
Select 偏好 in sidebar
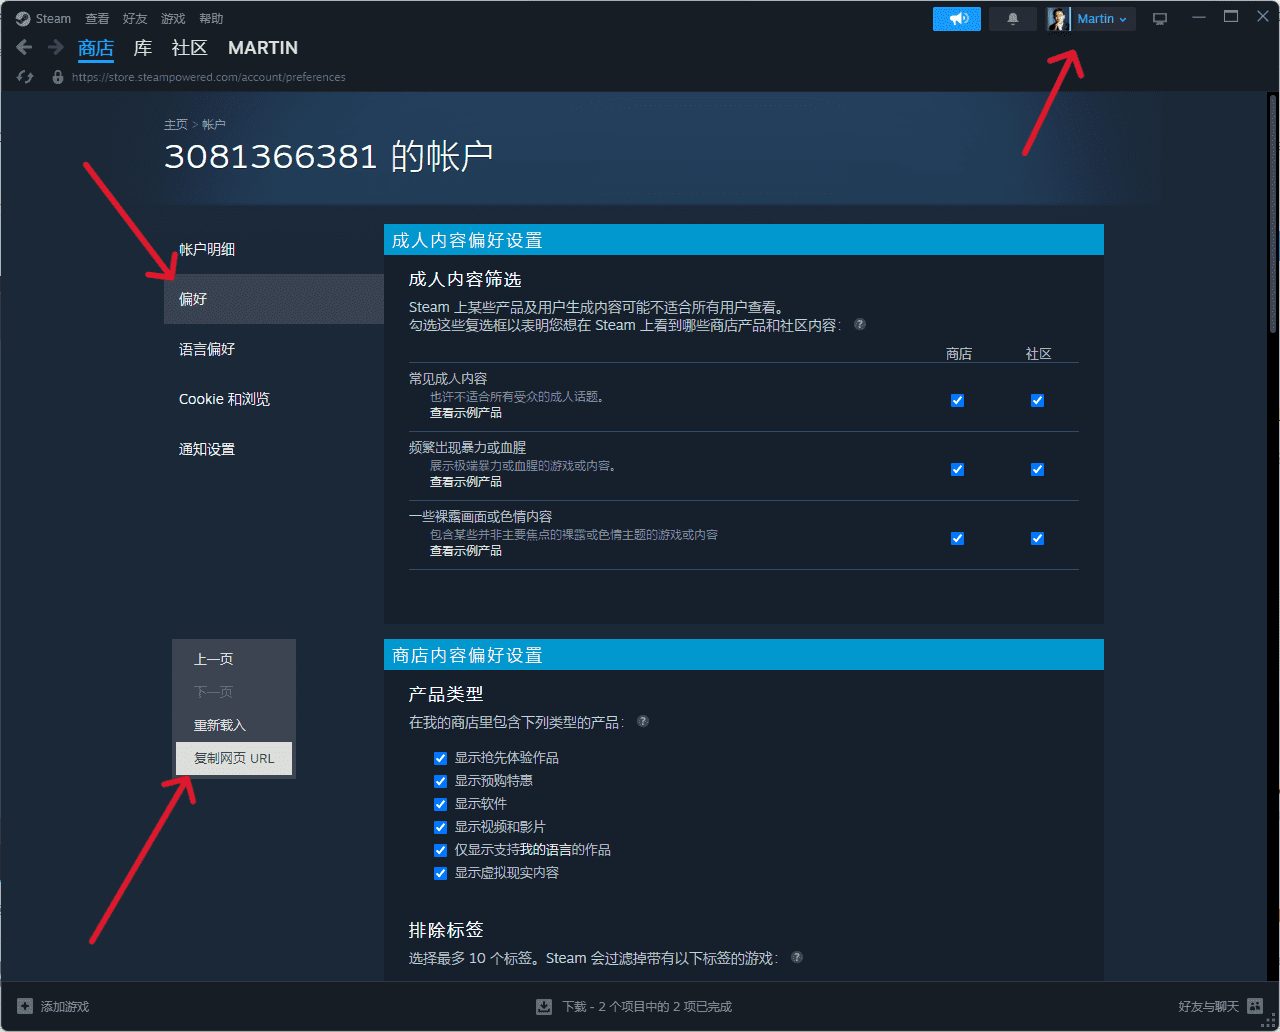274,299
